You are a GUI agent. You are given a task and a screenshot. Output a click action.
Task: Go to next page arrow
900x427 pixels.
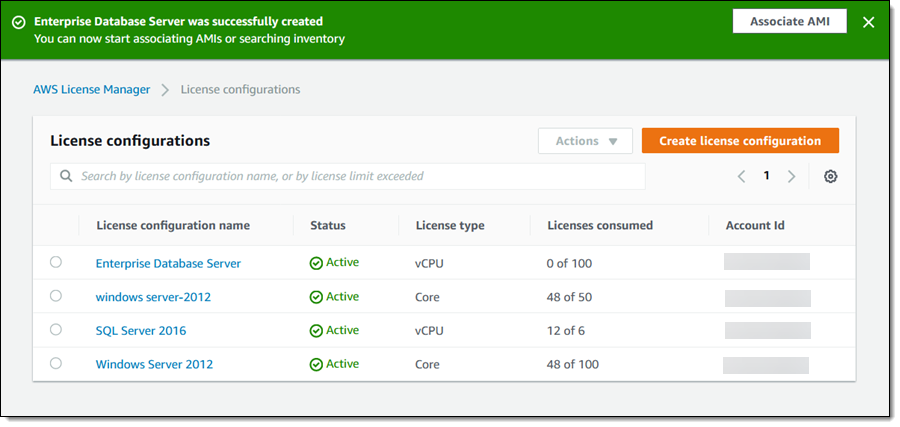(x=791, y=177)
